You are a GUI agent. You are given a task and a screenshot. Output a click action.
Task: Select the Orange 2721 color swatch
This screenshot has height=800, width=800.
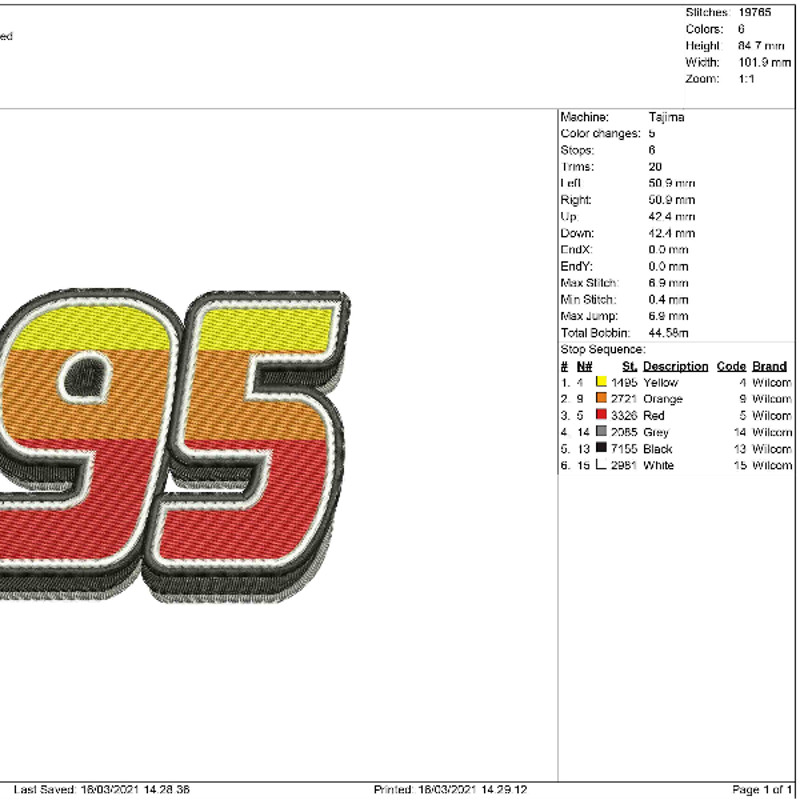[x=600, y=398]
